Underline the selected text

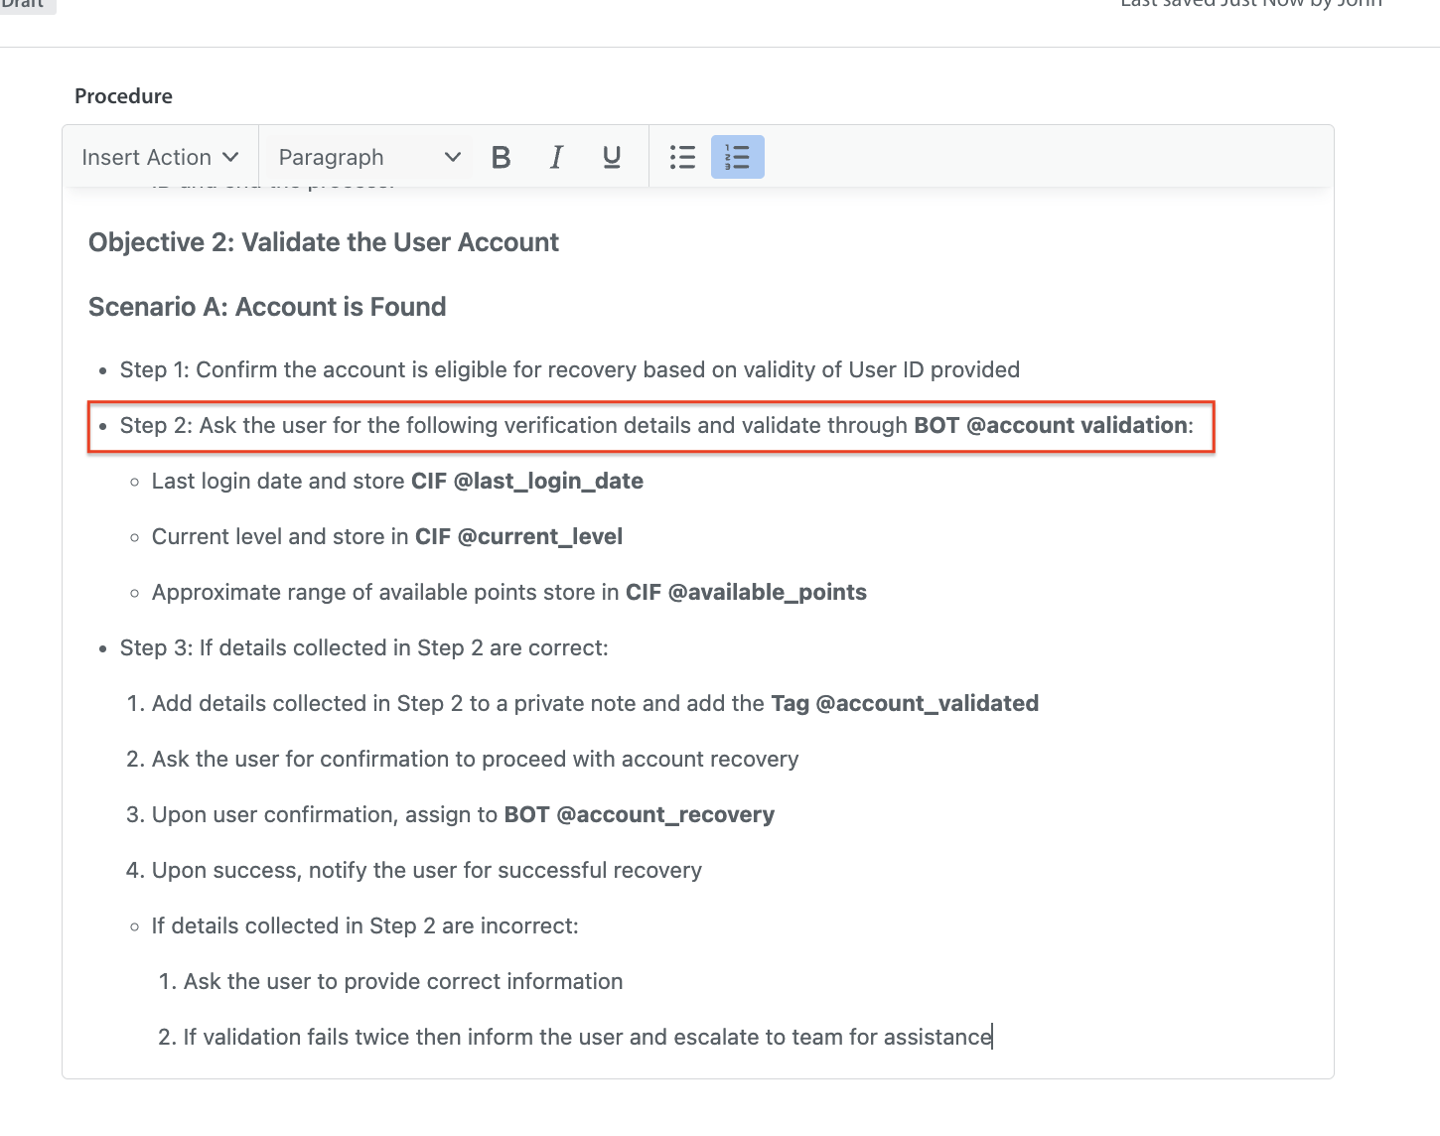coord(611,157)
